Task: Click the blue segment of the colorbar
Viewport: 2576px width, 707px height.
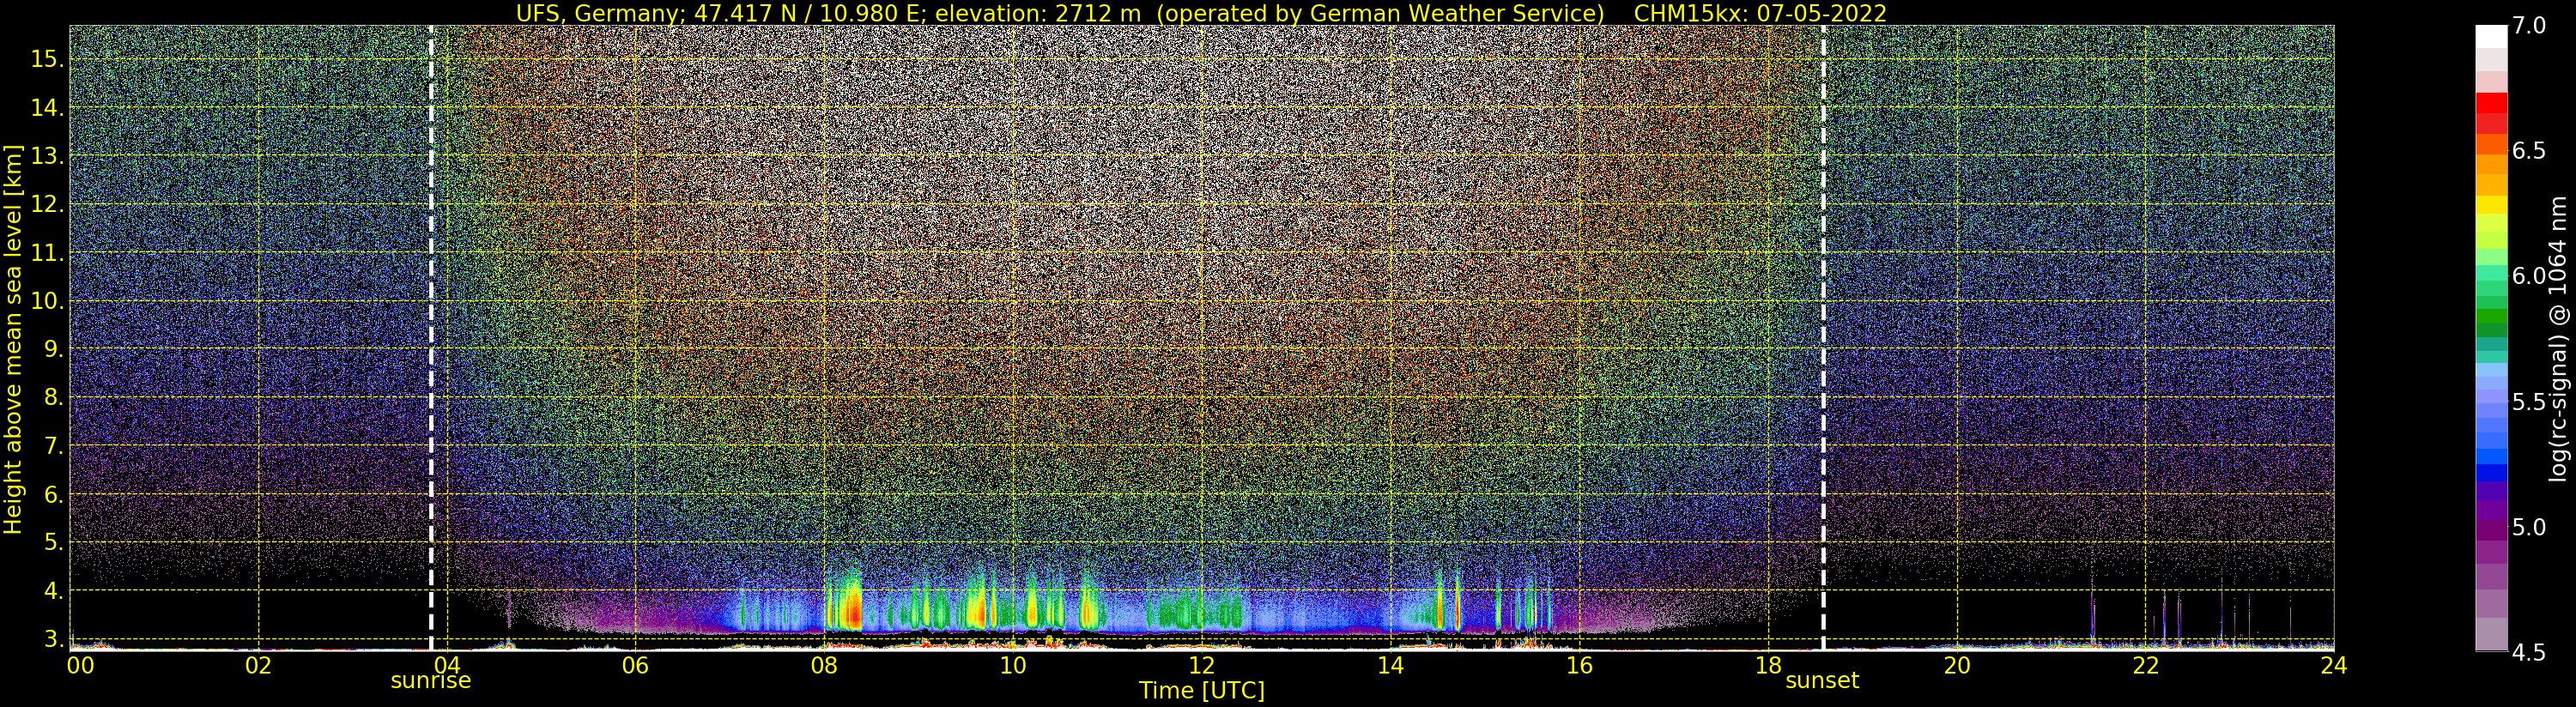Action: click(2491, 472)
